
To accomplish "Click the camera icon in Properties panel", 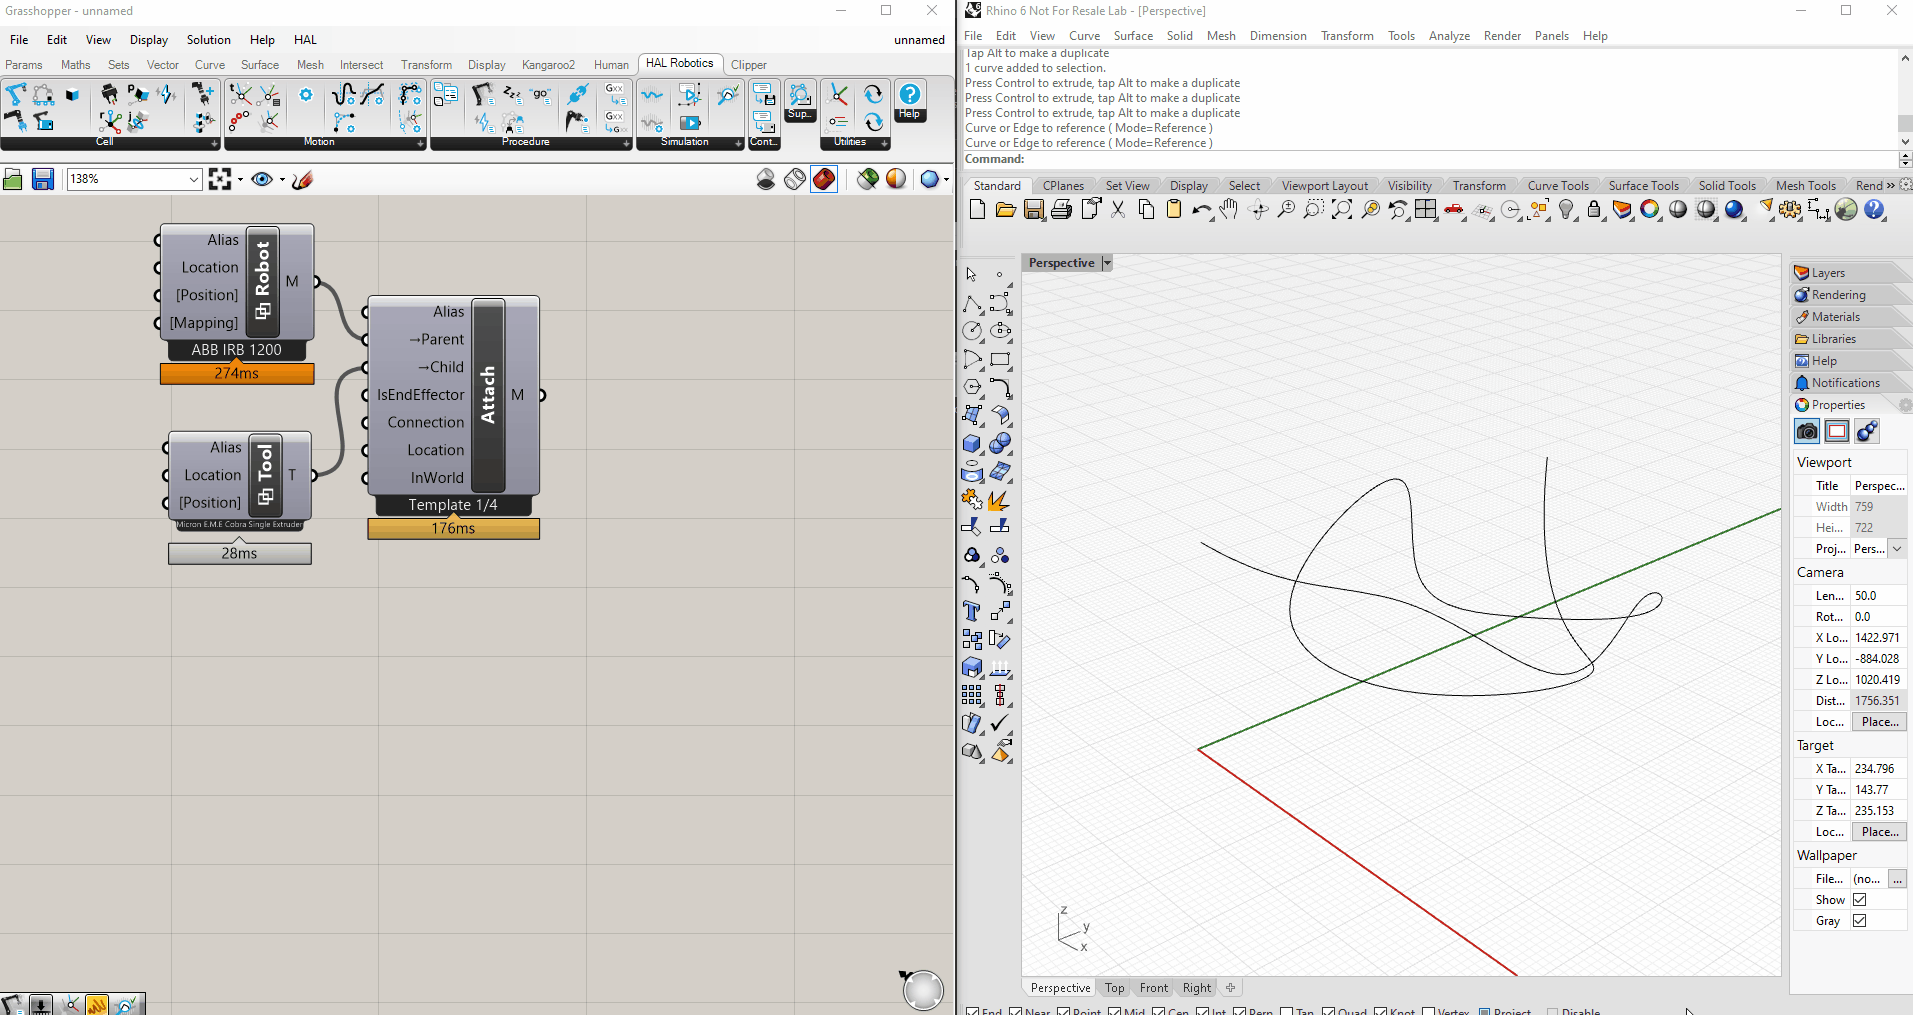I will pos(1807,431).
